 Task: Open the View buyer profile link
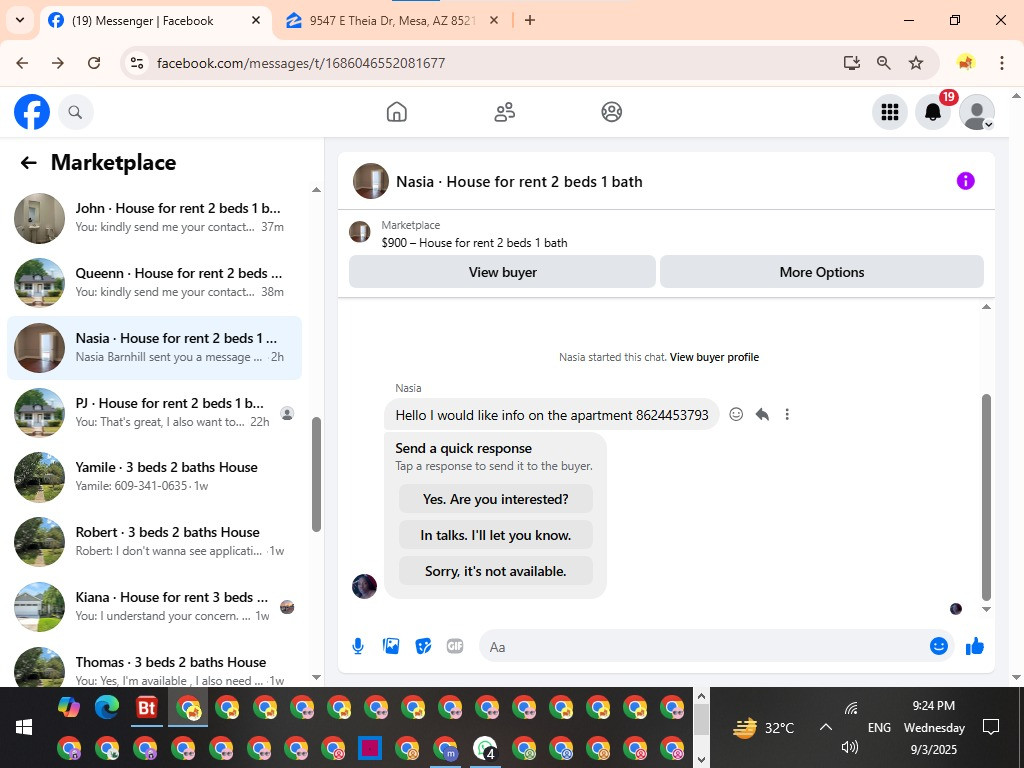[x=714, y=357]
